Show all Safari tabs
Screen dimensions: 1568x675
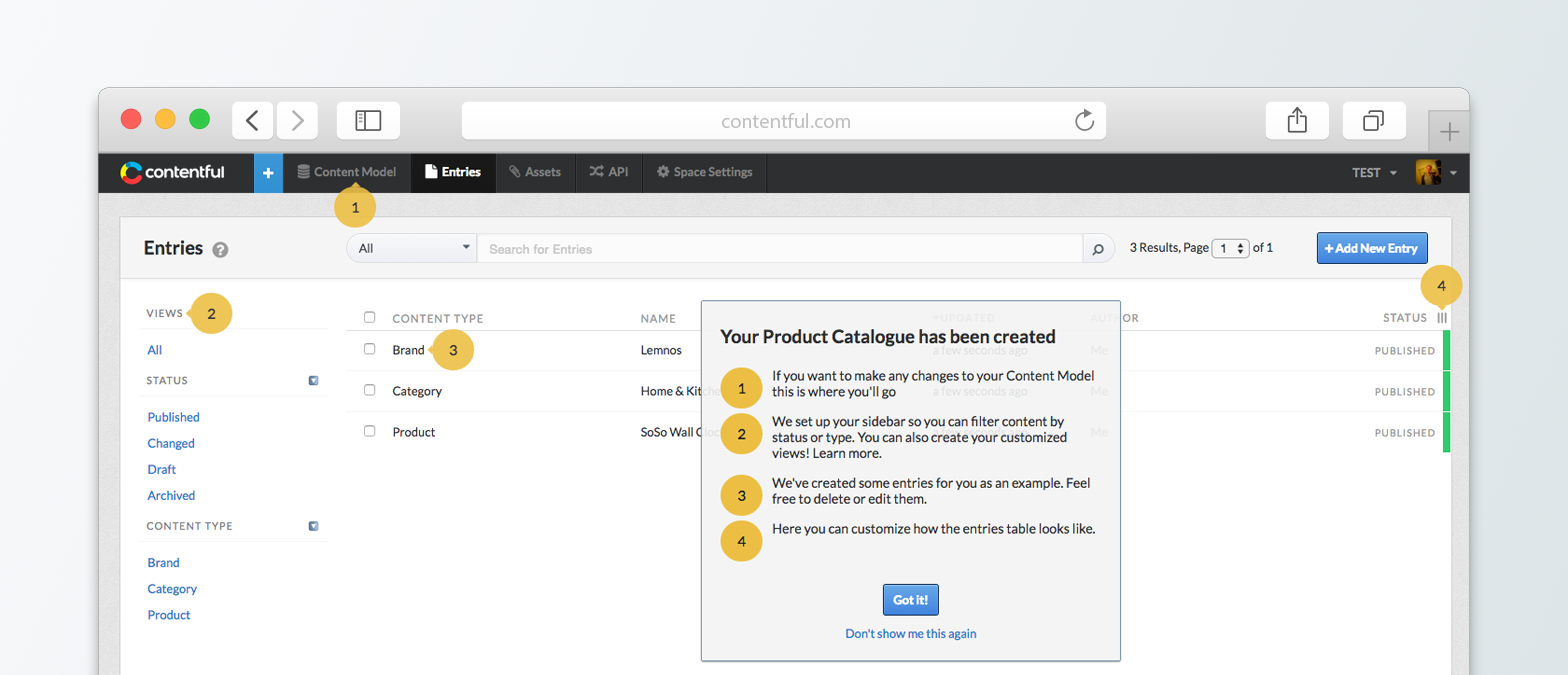pos(1374,120)
